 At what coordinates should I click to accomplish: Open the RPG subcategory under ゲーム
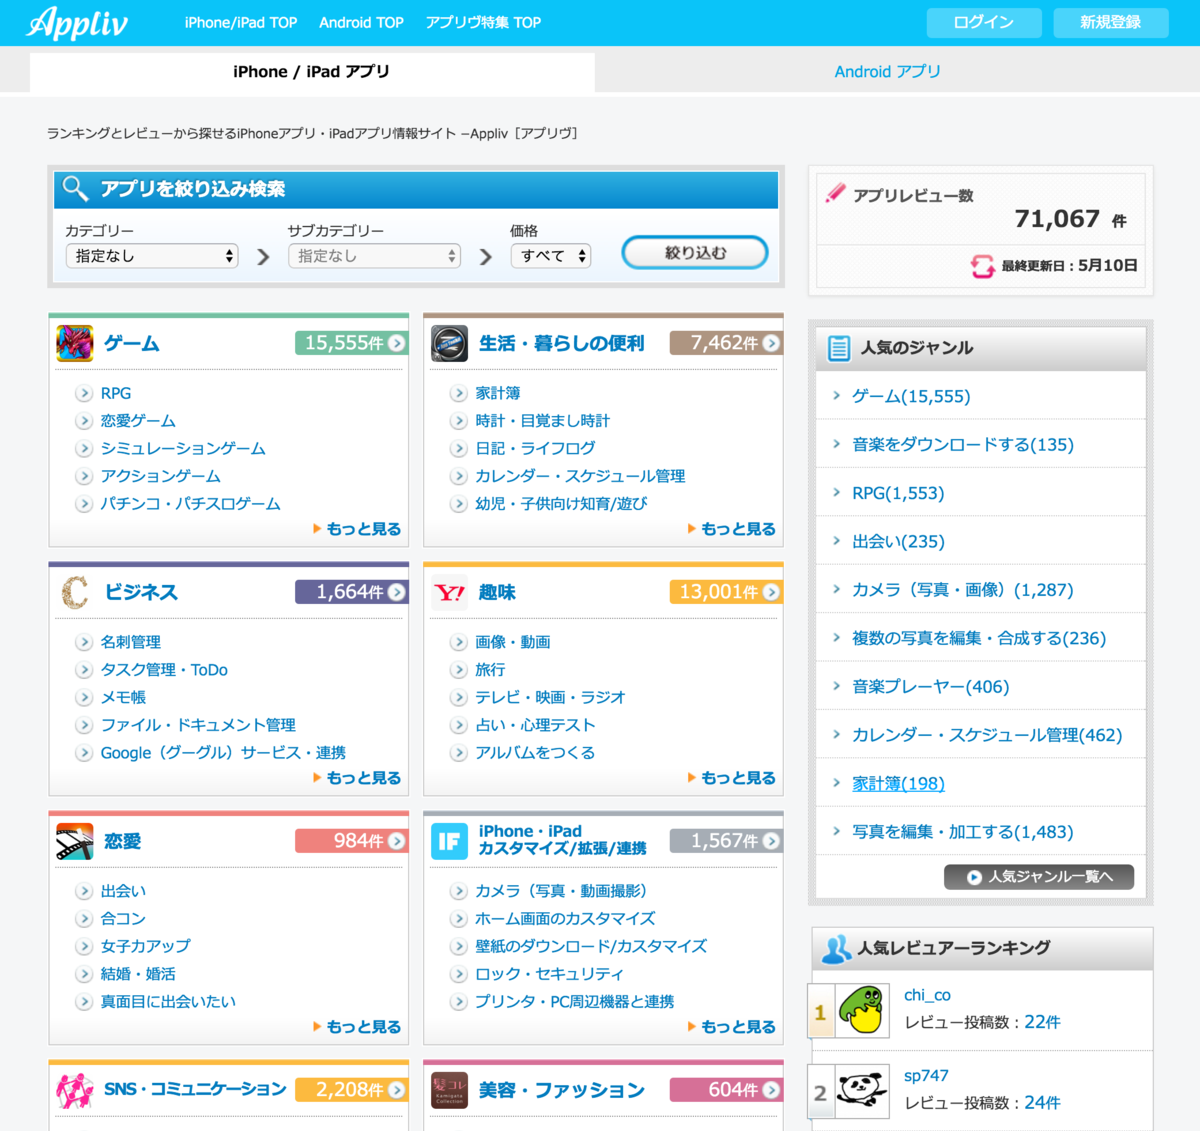click(x=116, y=394)
